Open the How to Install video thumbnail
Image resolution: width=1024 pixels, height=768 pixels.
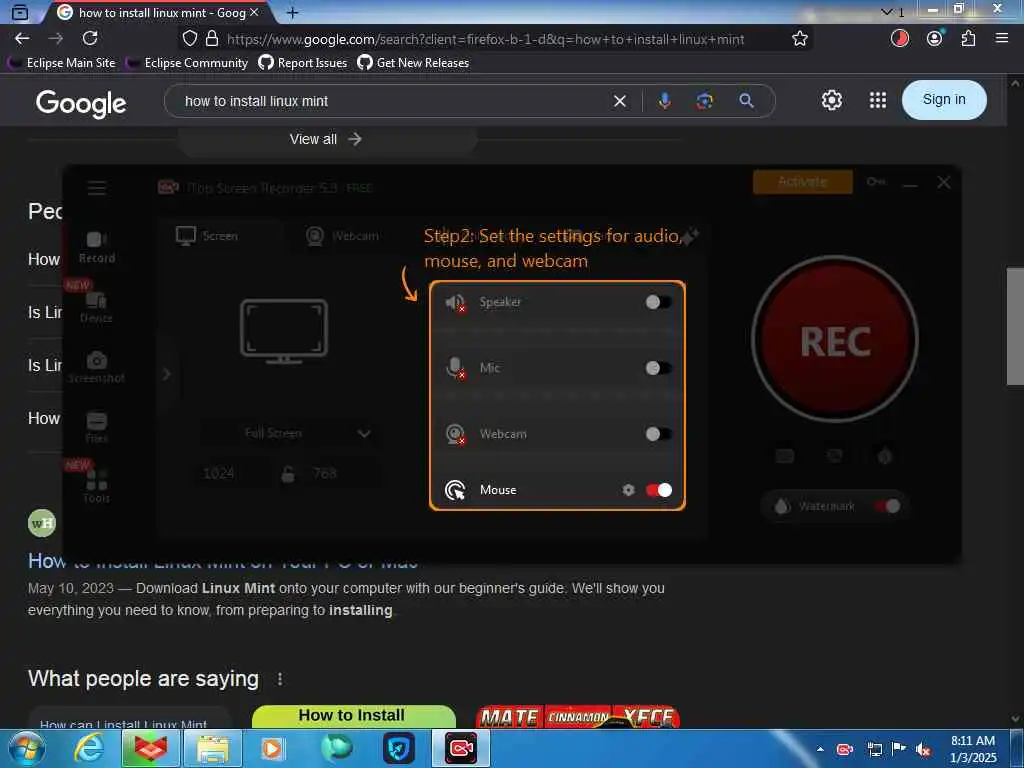click(x=353, y=716)
